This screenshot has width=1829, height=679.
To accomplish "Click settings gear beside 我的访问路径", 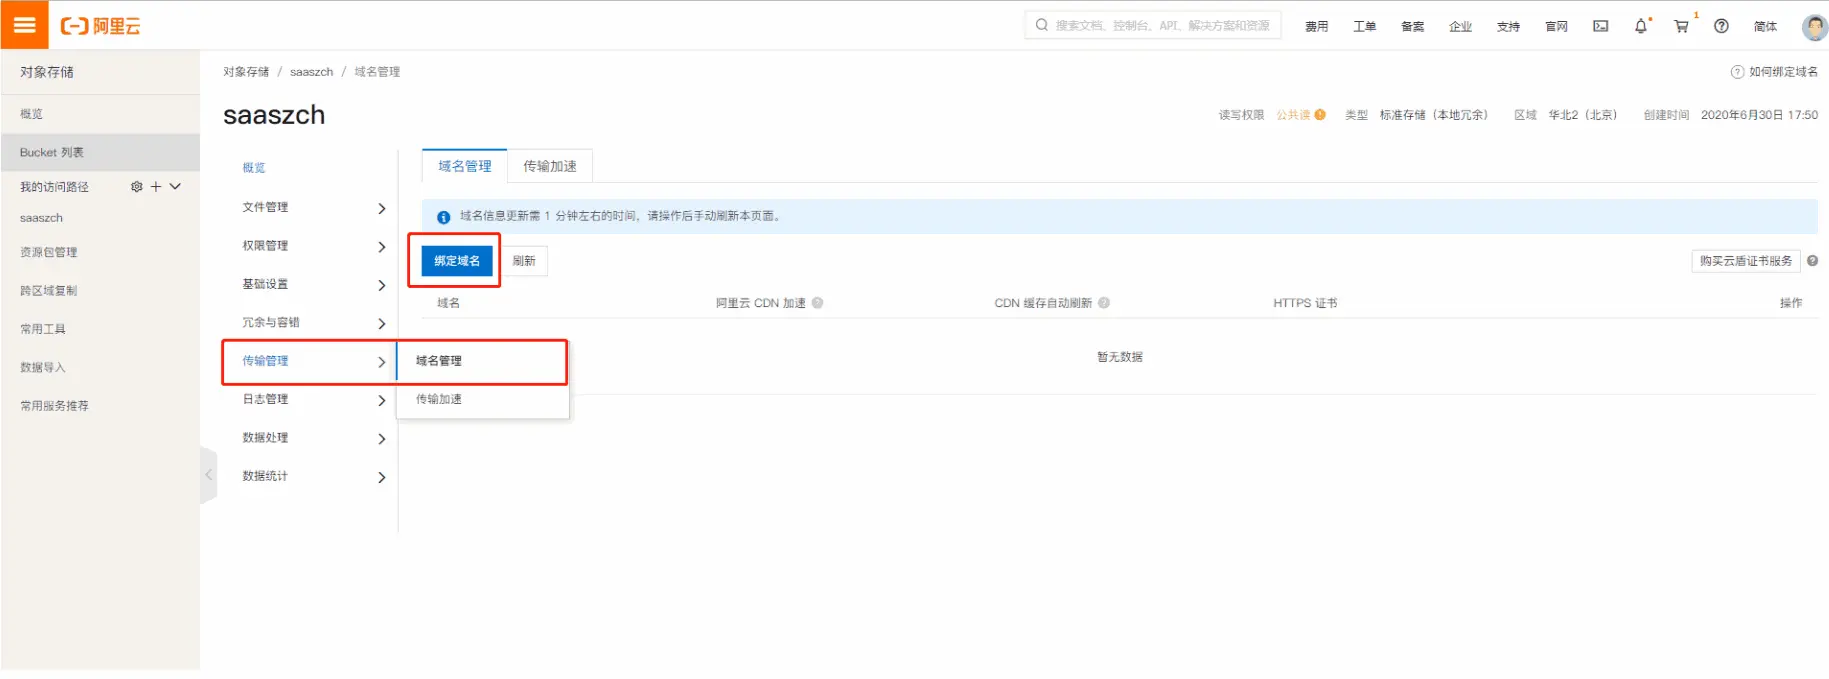I will [137, 187].
